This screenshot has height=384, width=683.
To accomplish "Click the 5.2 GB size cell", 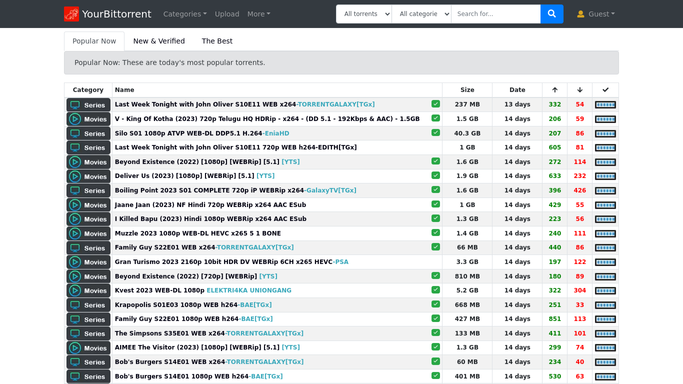I will click(x=467, y=290).
